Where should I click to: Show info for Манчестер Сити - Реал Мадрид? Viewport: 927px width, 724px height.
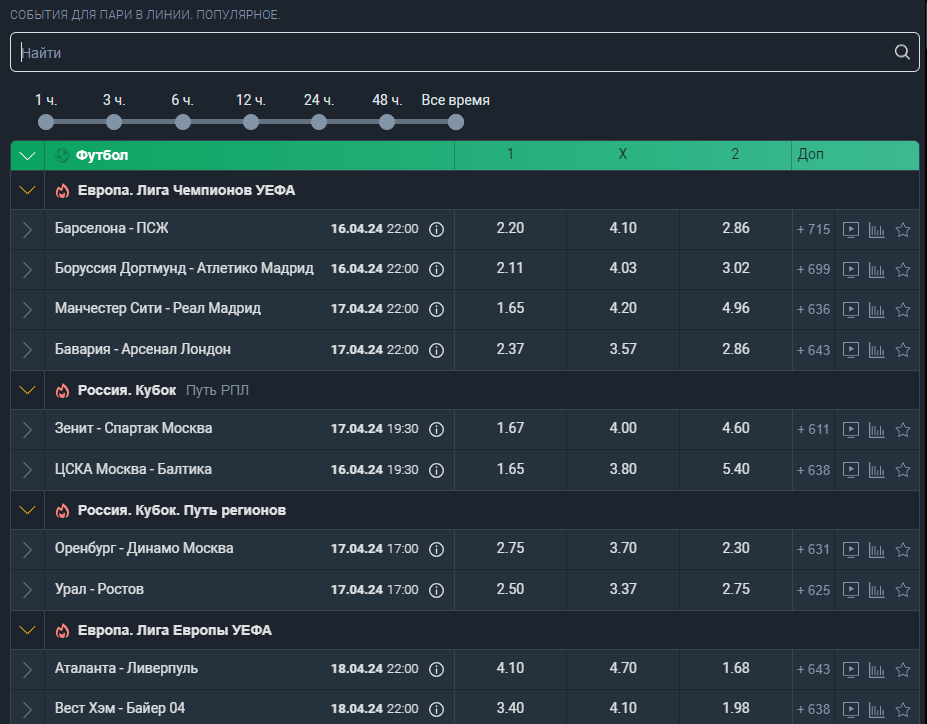click(436, 309)
